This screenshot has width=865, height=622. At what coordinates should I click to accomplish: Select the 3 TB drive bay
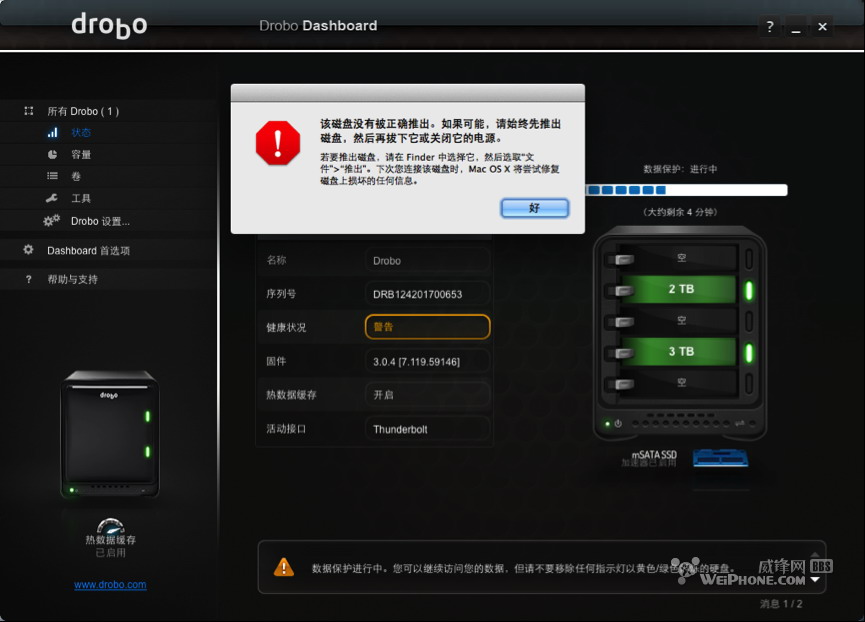(680, 351)
